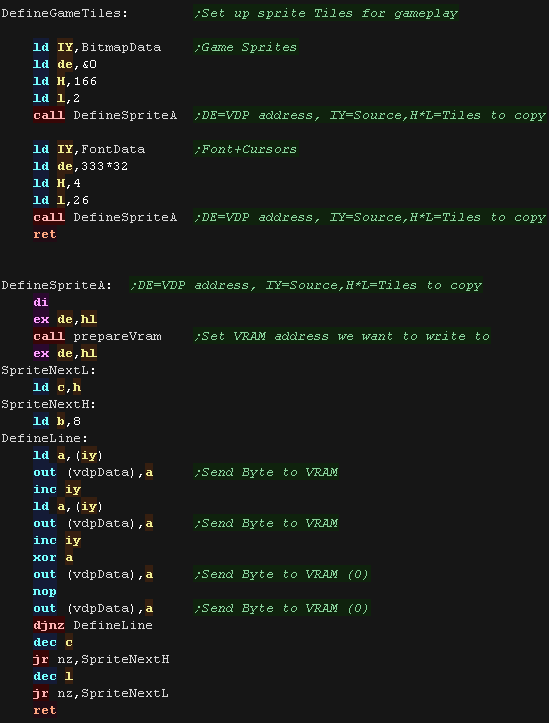Click the 'ld H,166' line
Screen dimensions: 549x723
[65, 81]
